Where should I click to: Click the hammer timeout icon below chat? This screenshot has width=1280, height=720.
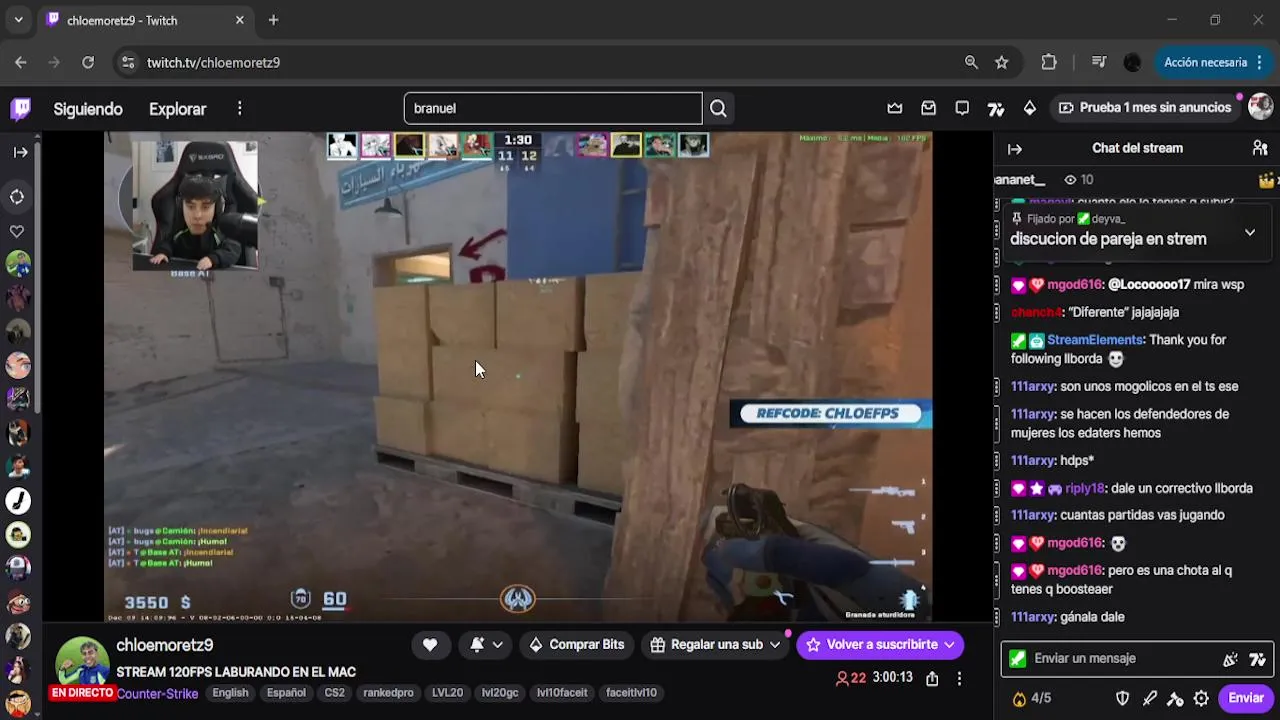(1175, 699)
